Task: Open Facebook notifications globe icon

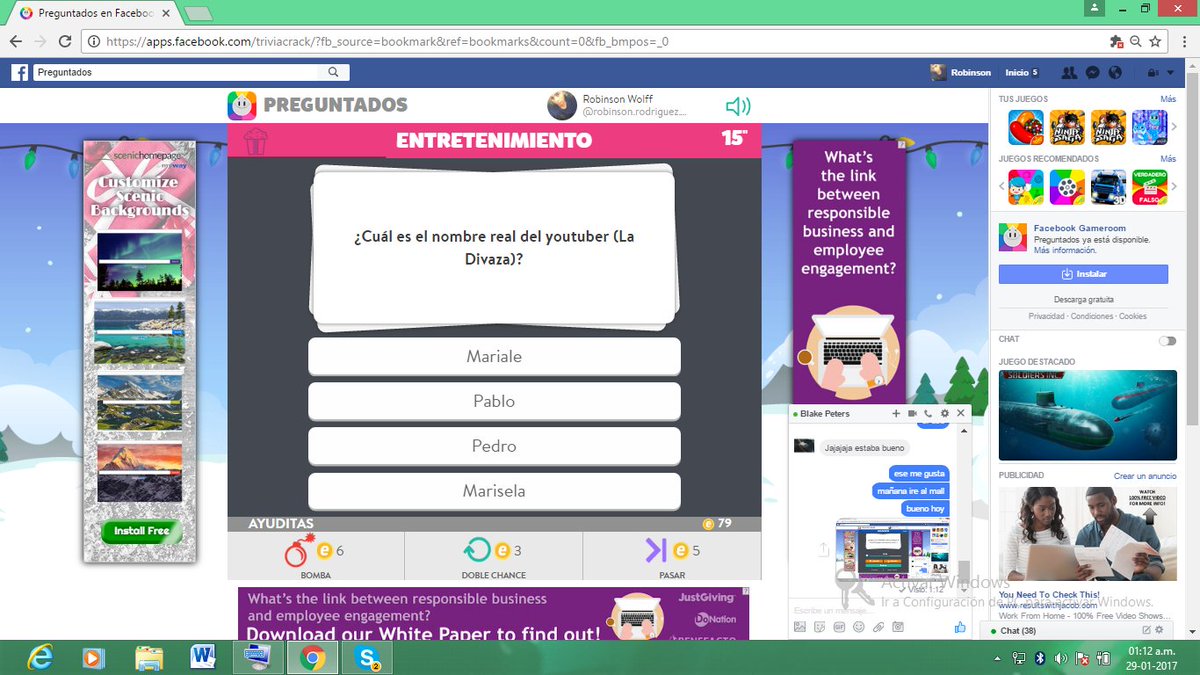Action: click(1116, 73)
